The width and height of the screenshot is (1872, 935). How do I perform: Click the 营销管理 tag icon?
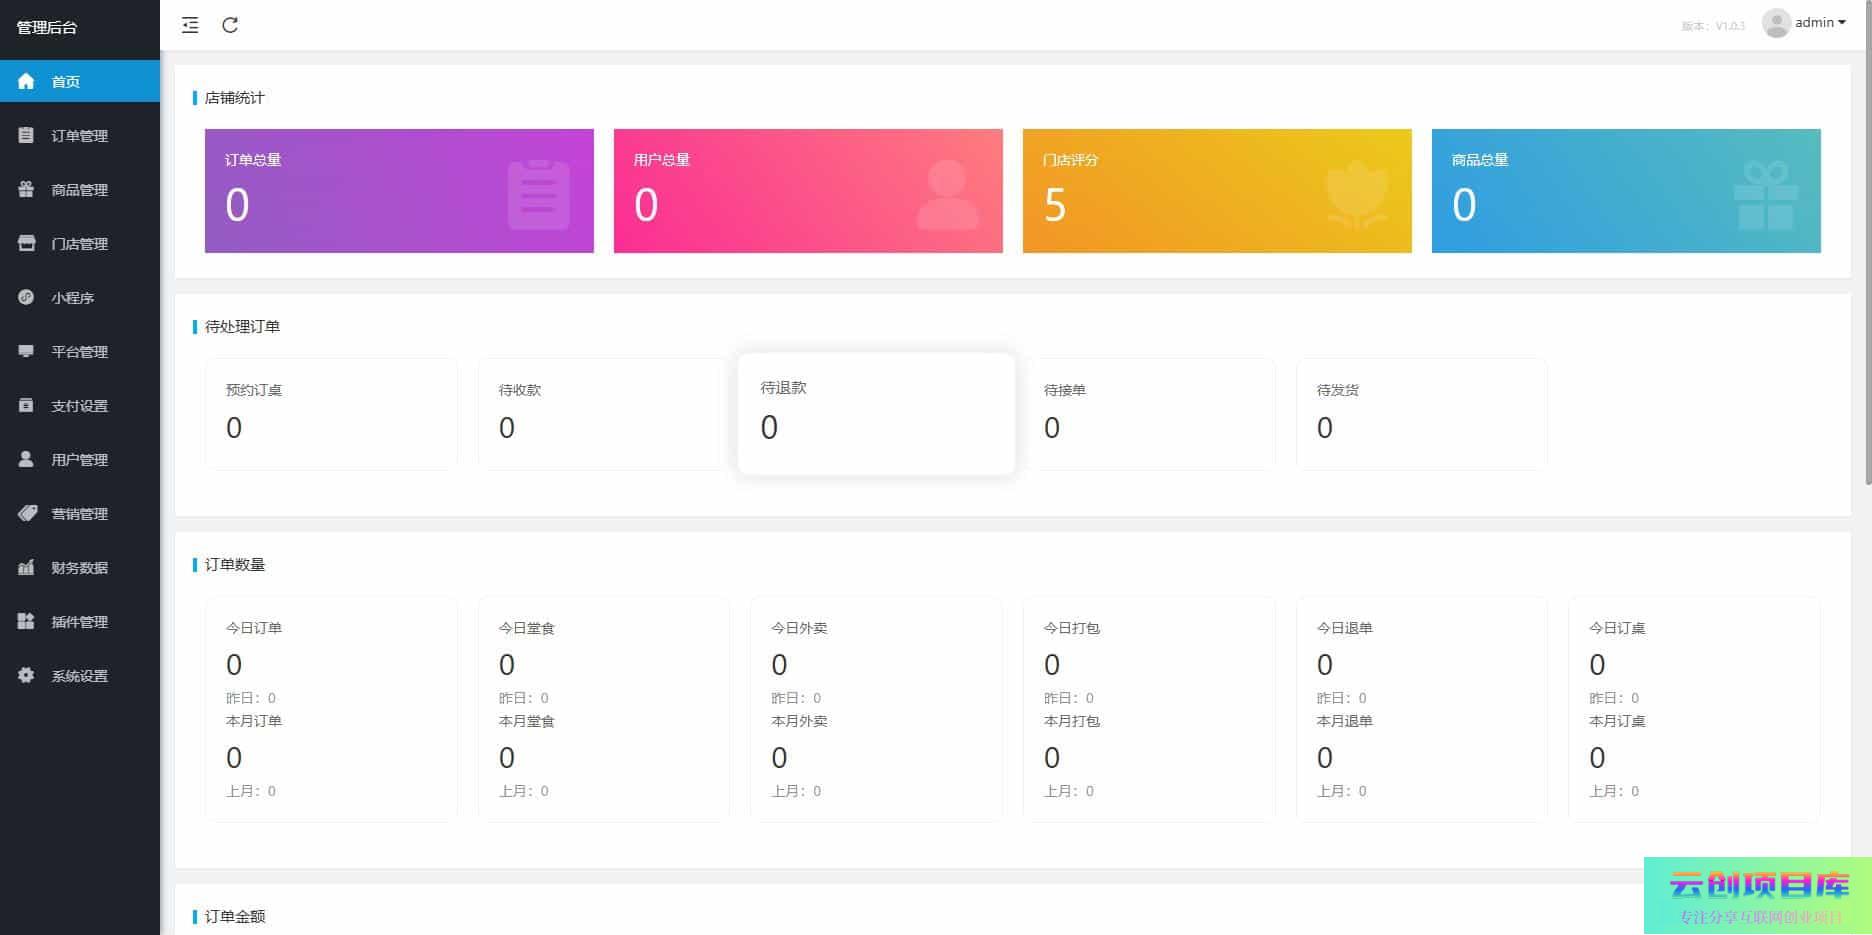(x=27, y=514)
